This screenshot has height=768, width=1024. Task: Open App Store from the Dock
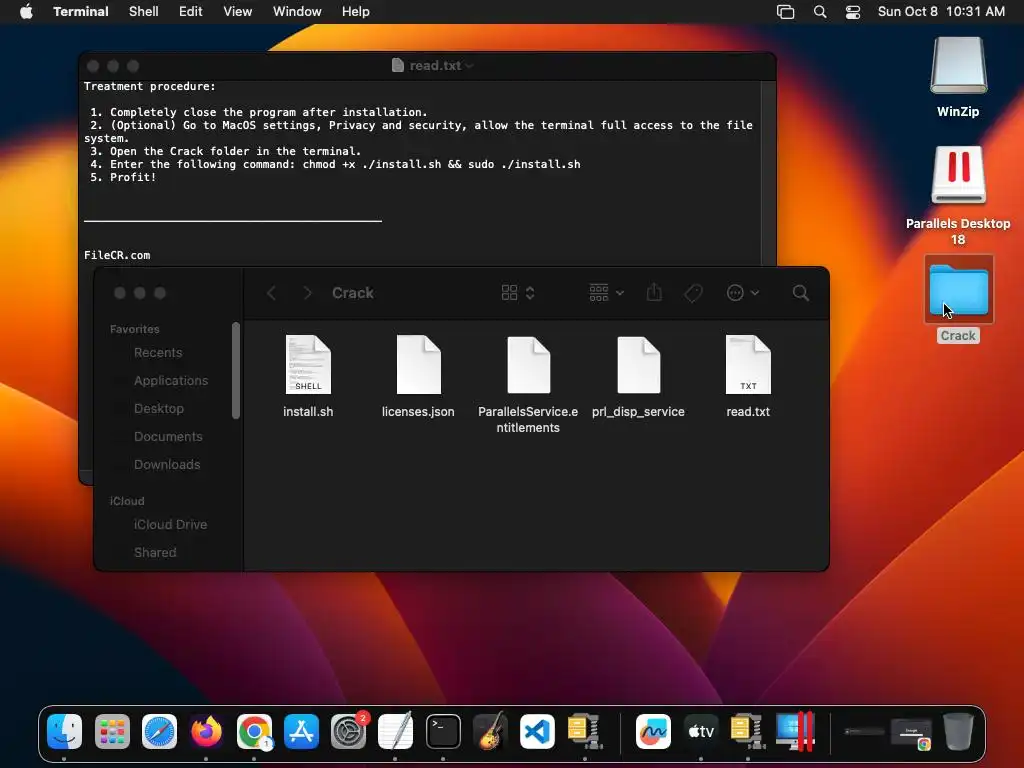[301, 731]
